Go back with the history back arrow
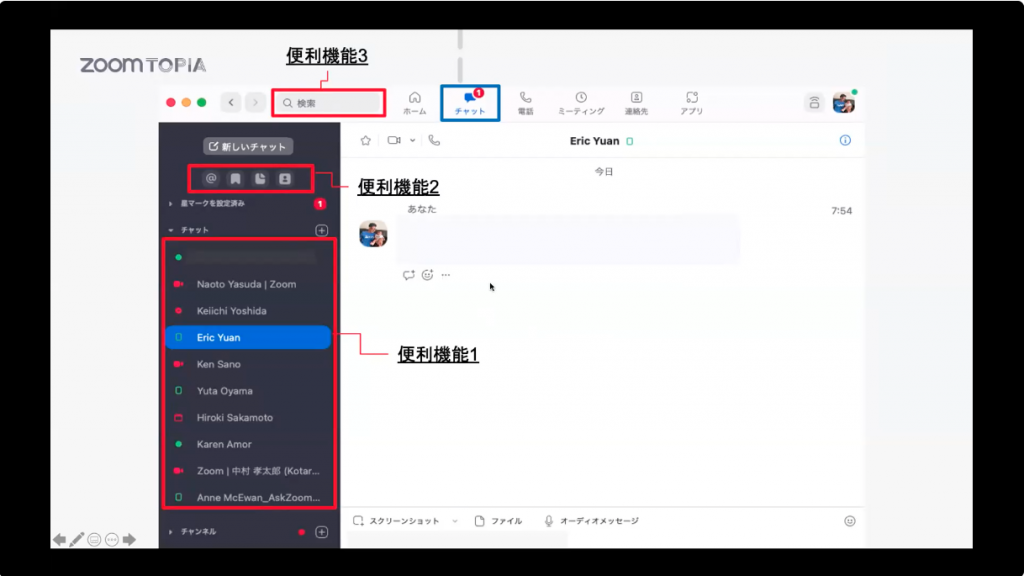Screen dimensions: 1024x576 click(x=231, y=103)
